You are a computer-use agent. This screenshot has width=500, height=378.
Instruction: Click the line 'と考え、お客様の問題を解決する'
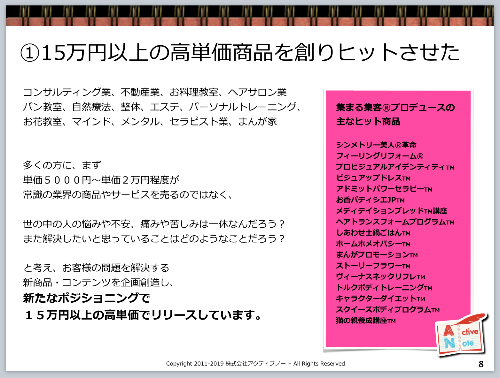[x=96, y=268]
